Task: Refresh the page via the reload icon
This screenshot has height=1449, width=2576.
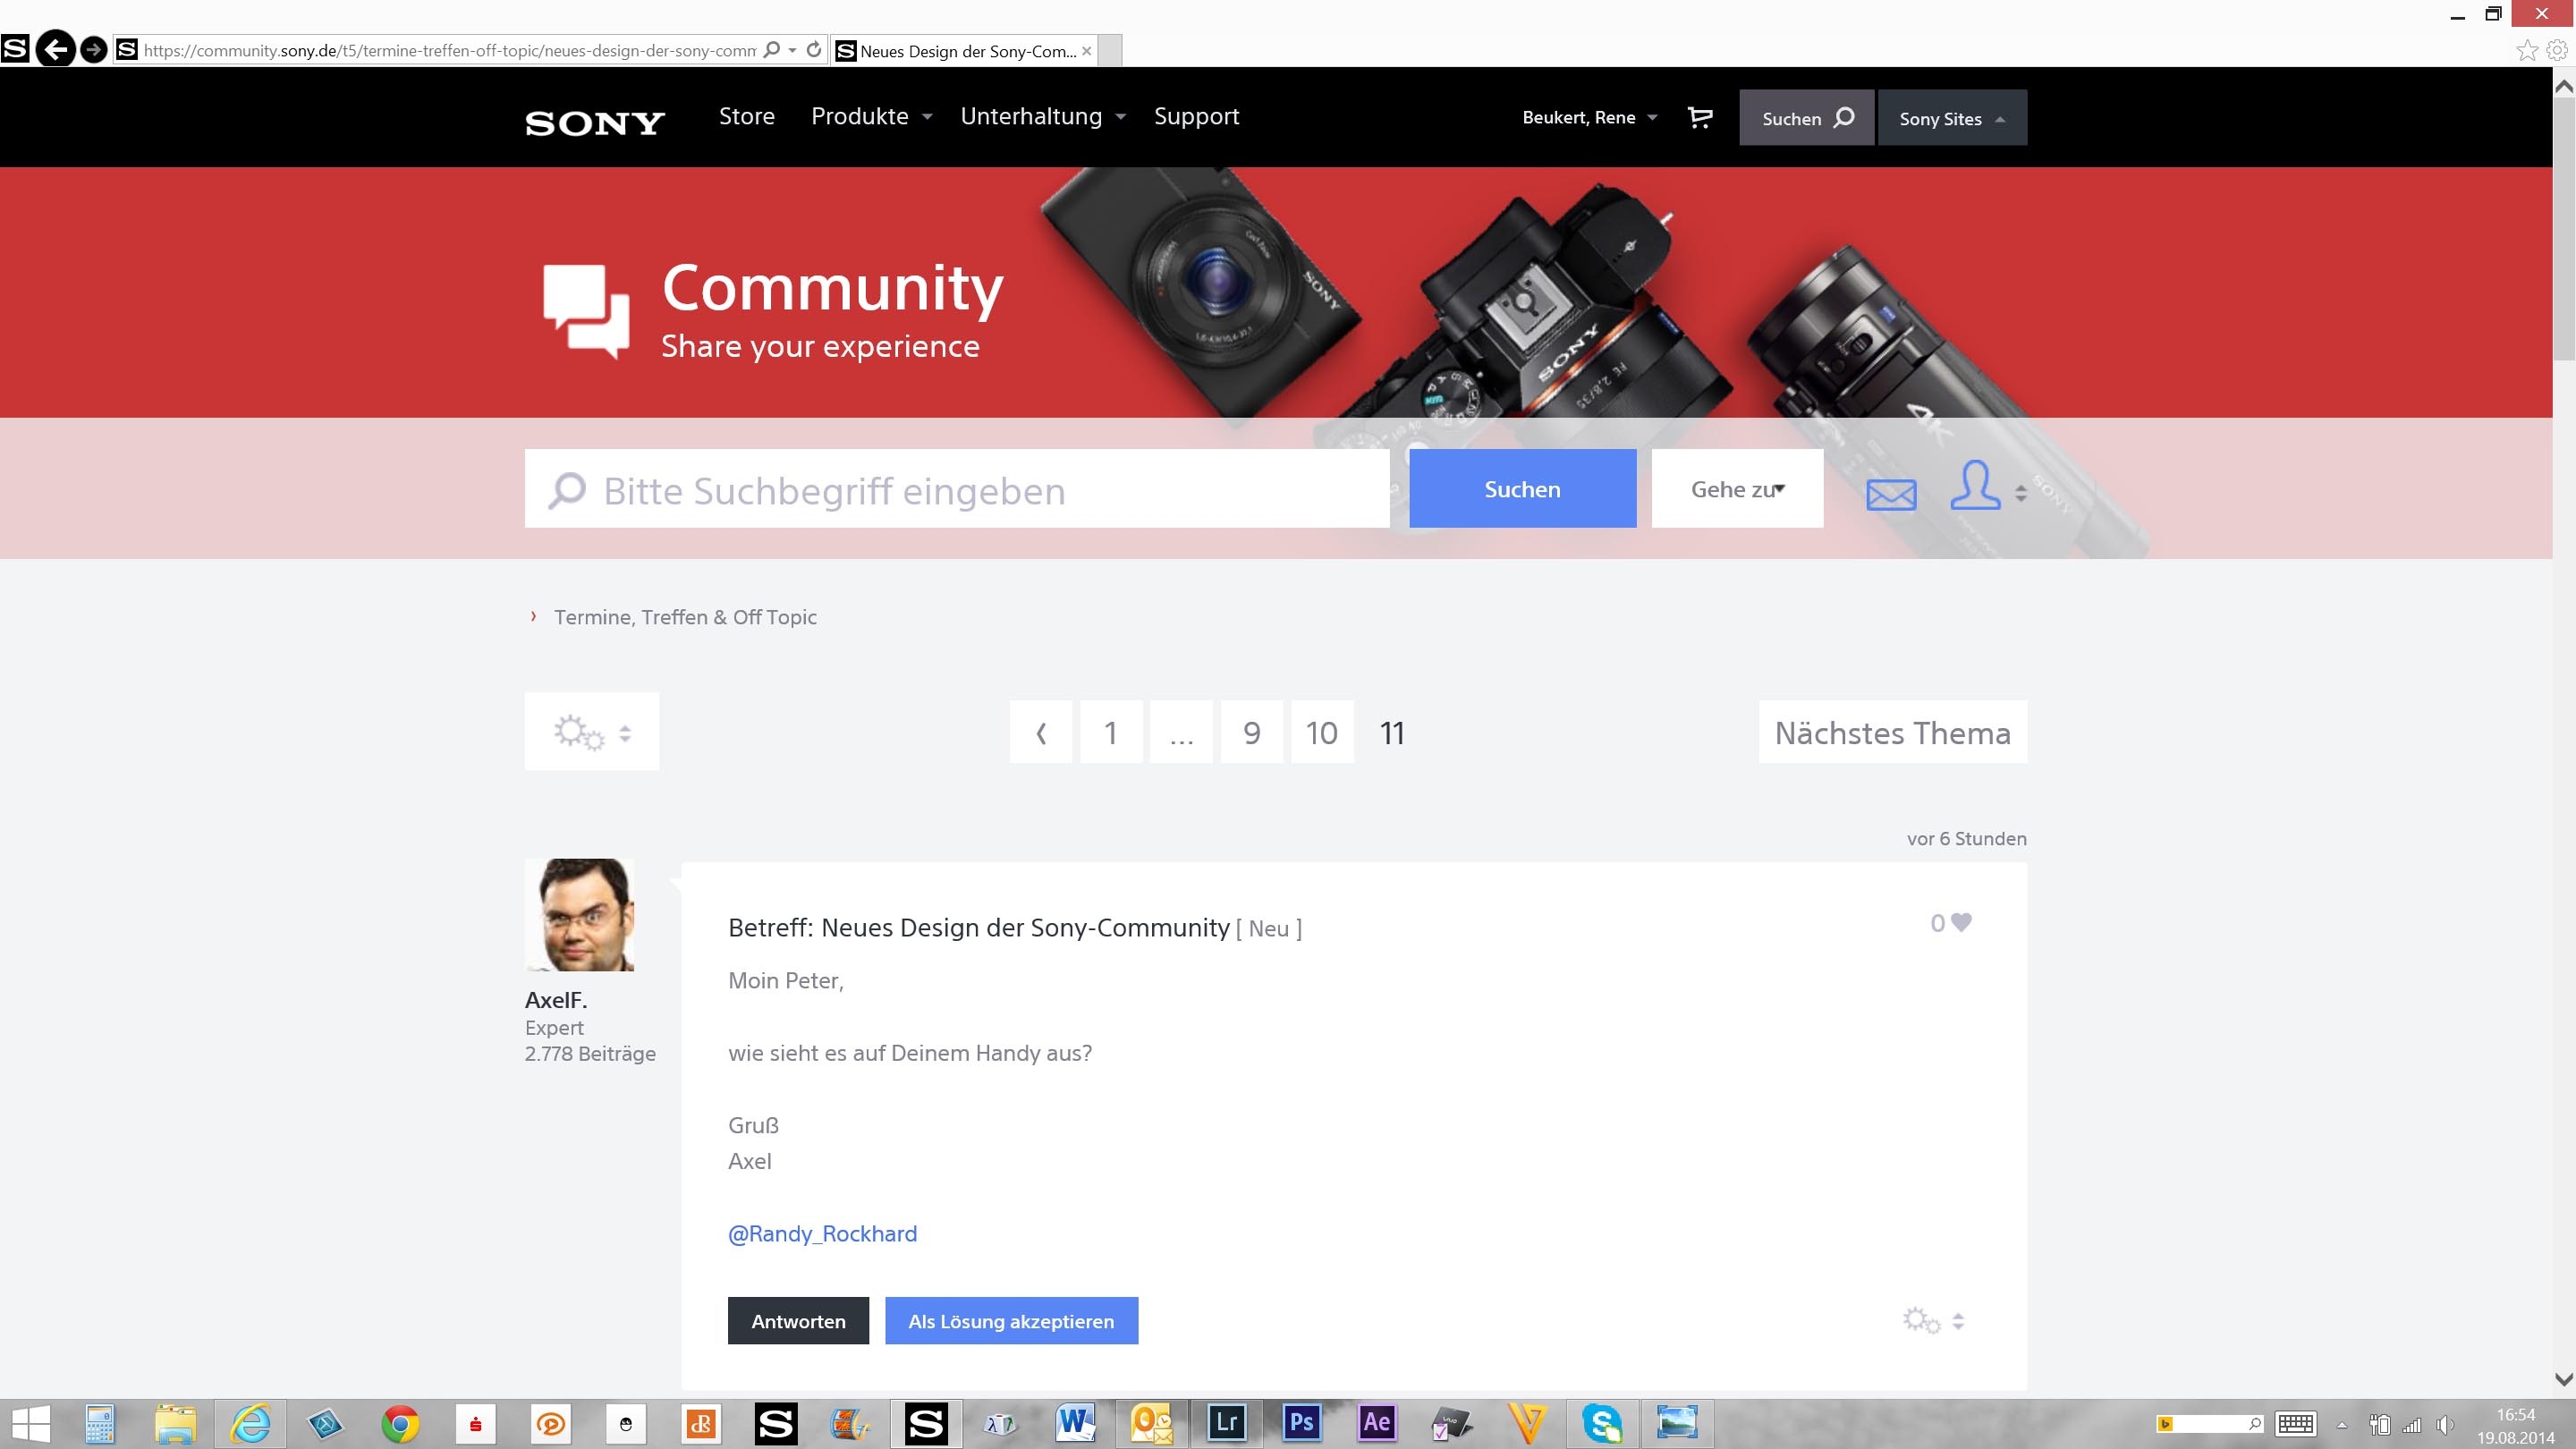Action: click(814, 50)
